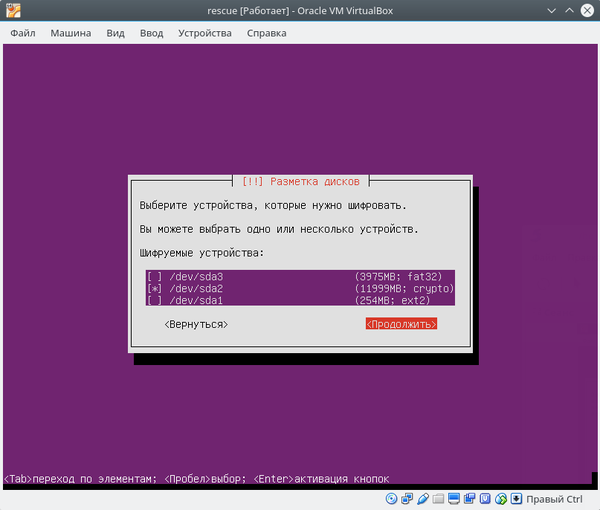Viewport: 600px width, 510px height.
Task: Activate the Вернуться button
Action: [x=196, y=324]
